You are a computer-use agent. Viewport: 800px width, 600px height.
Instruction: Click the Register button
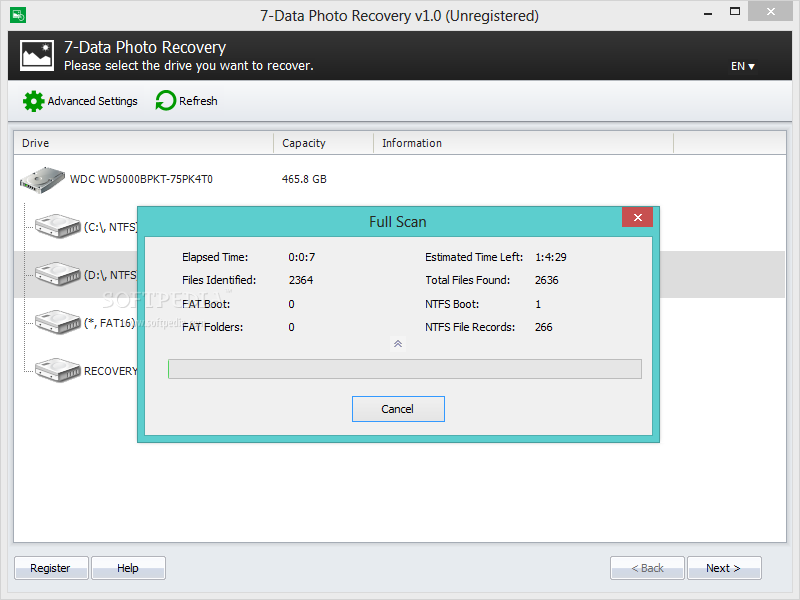[51, 568]
